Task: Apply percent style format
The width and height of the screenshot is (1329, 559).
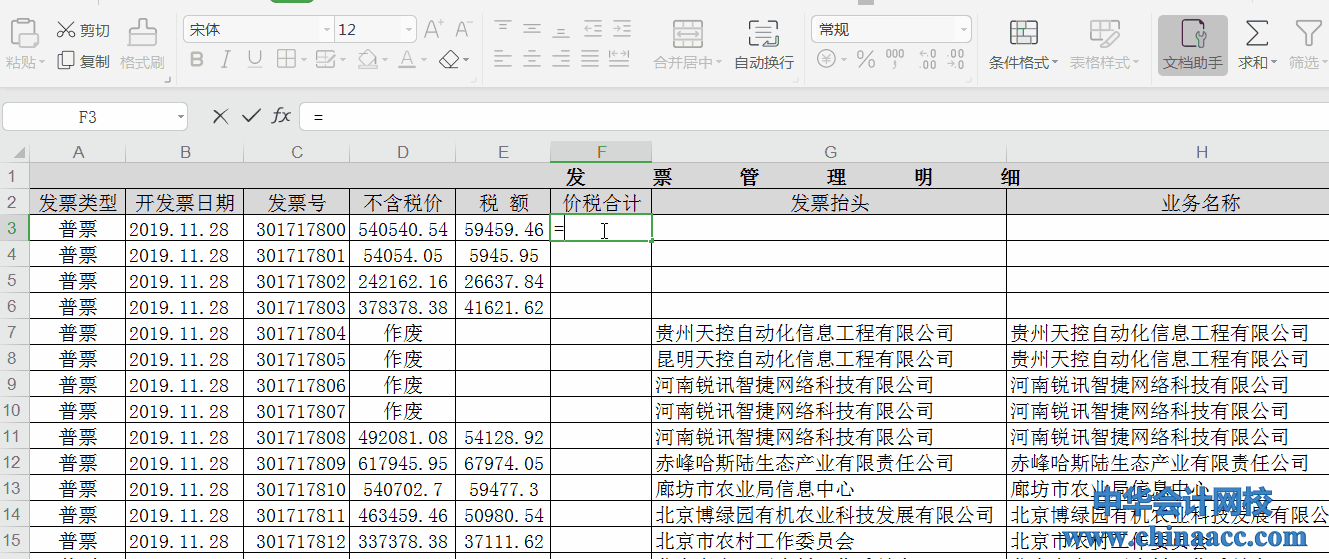Action: pyautogui.click(x=866, y=60)
